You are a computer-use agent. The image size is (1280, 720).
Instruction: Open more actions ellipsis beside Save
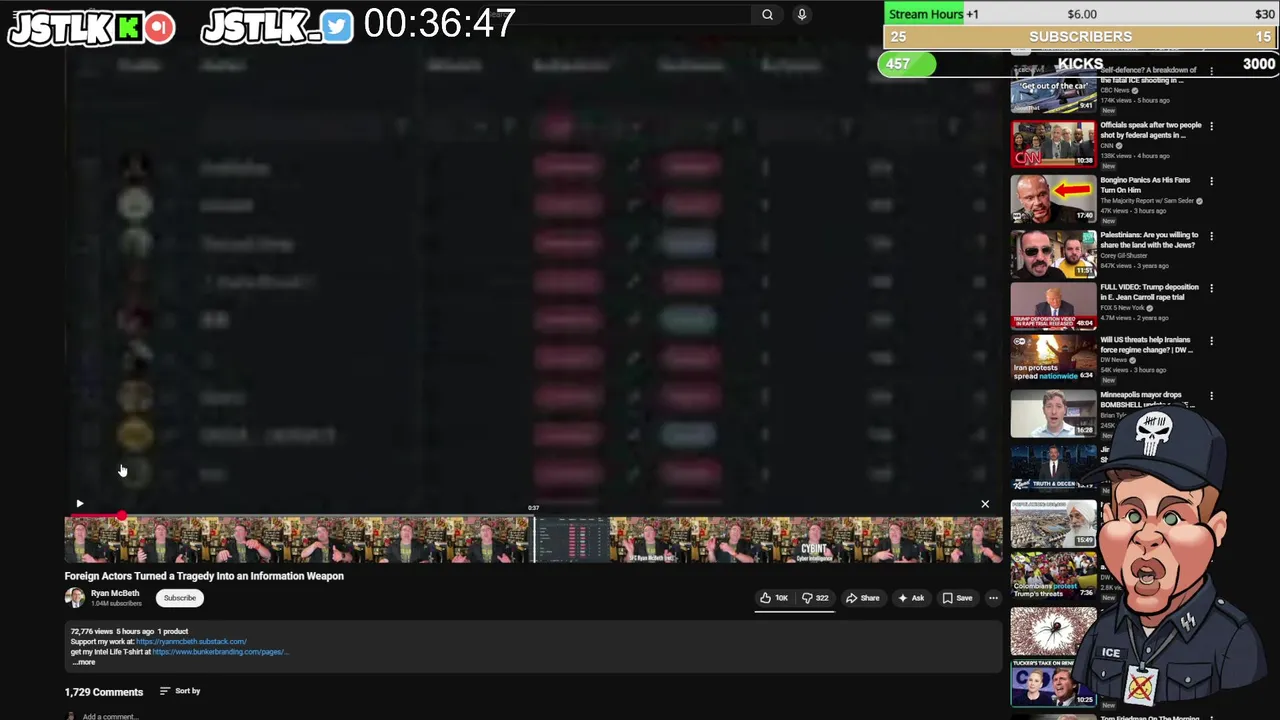point(993,598)
